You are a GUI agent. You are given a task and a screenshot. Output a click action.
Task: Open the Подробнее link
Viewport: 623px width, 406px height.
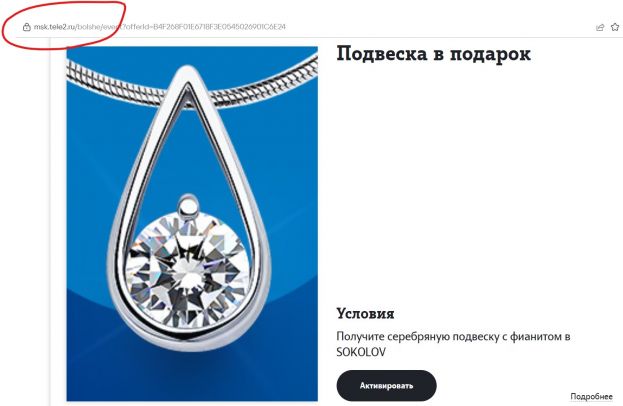(x=591, y=396)
